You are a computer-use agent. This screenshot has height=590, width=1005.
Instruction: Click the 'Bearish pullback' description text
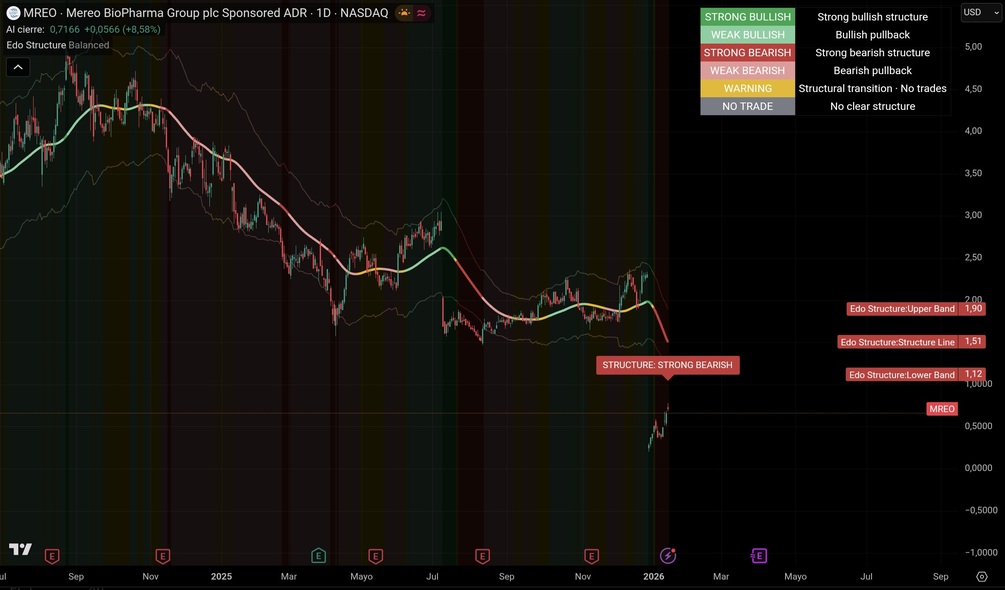(872, 70)
